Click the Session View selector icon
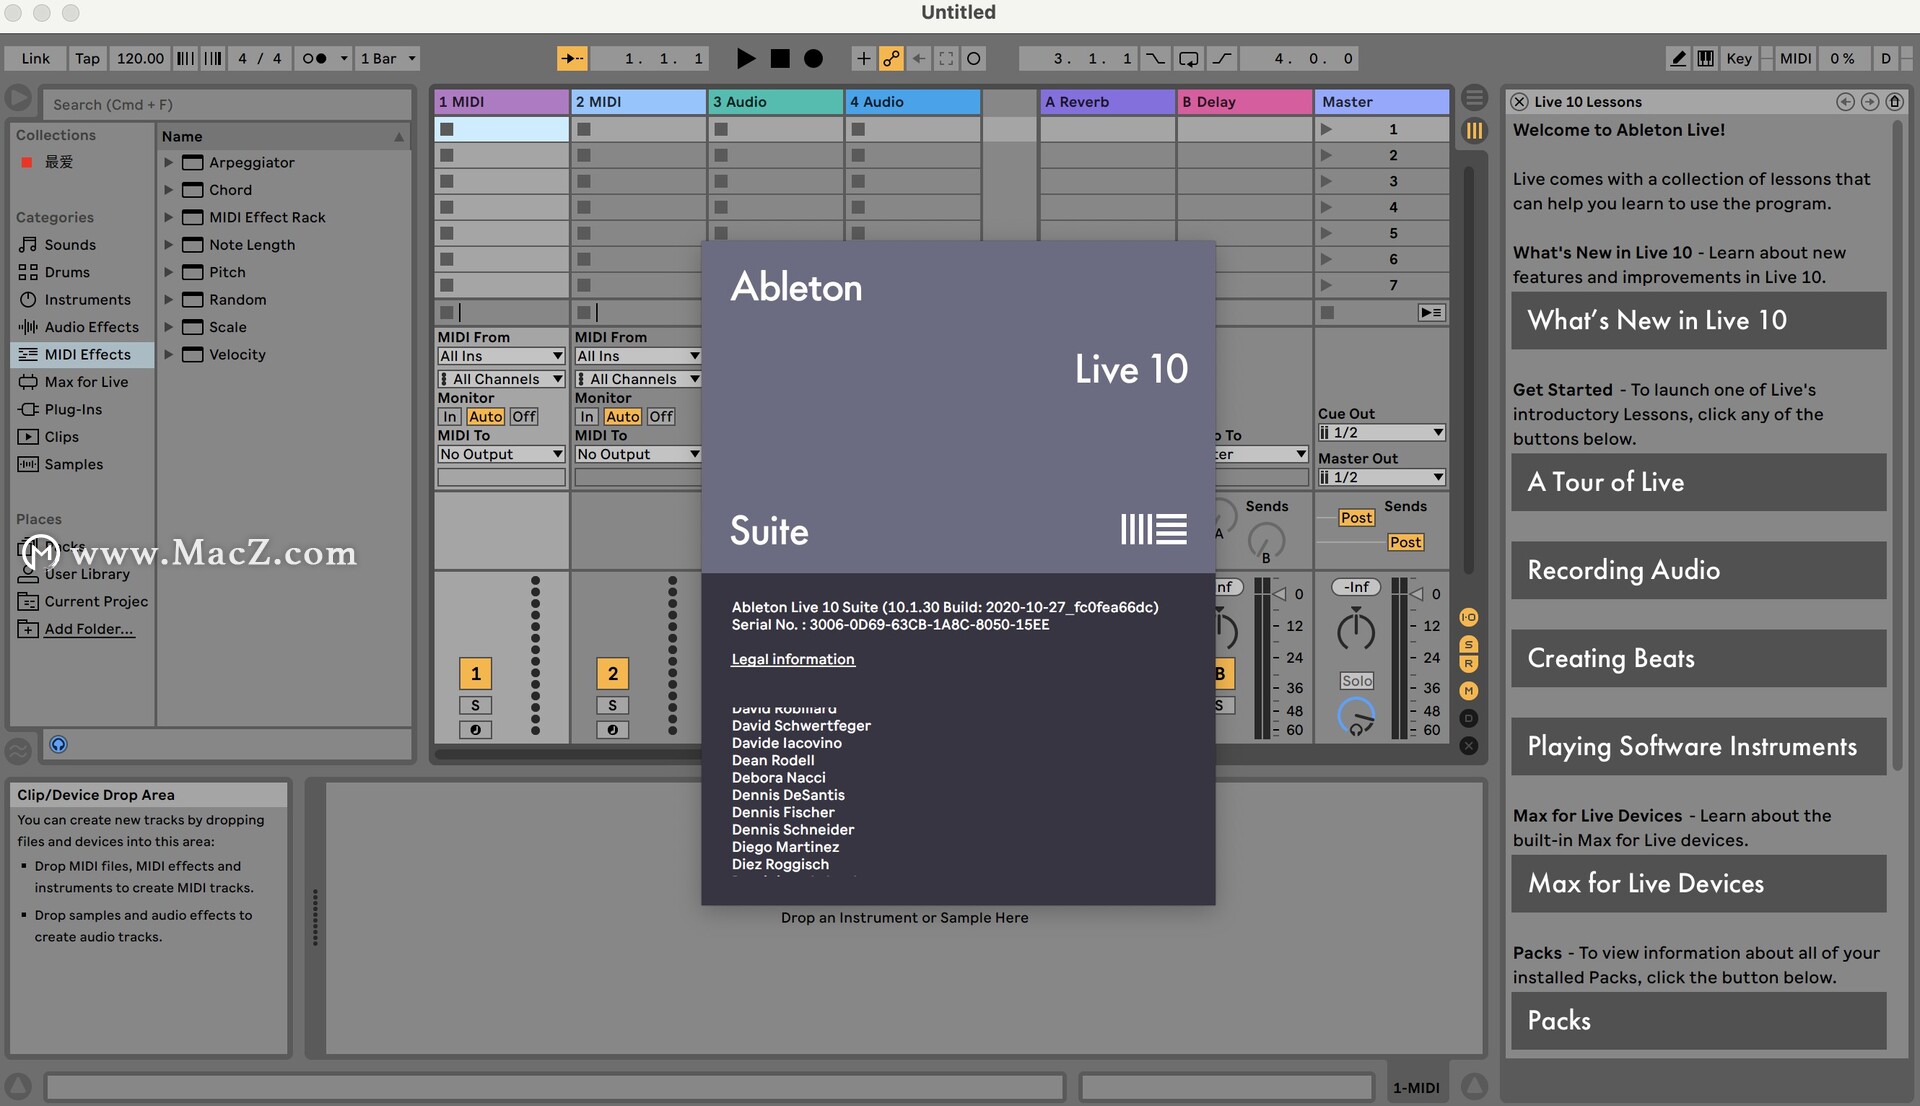 [x=1474, y=131]
